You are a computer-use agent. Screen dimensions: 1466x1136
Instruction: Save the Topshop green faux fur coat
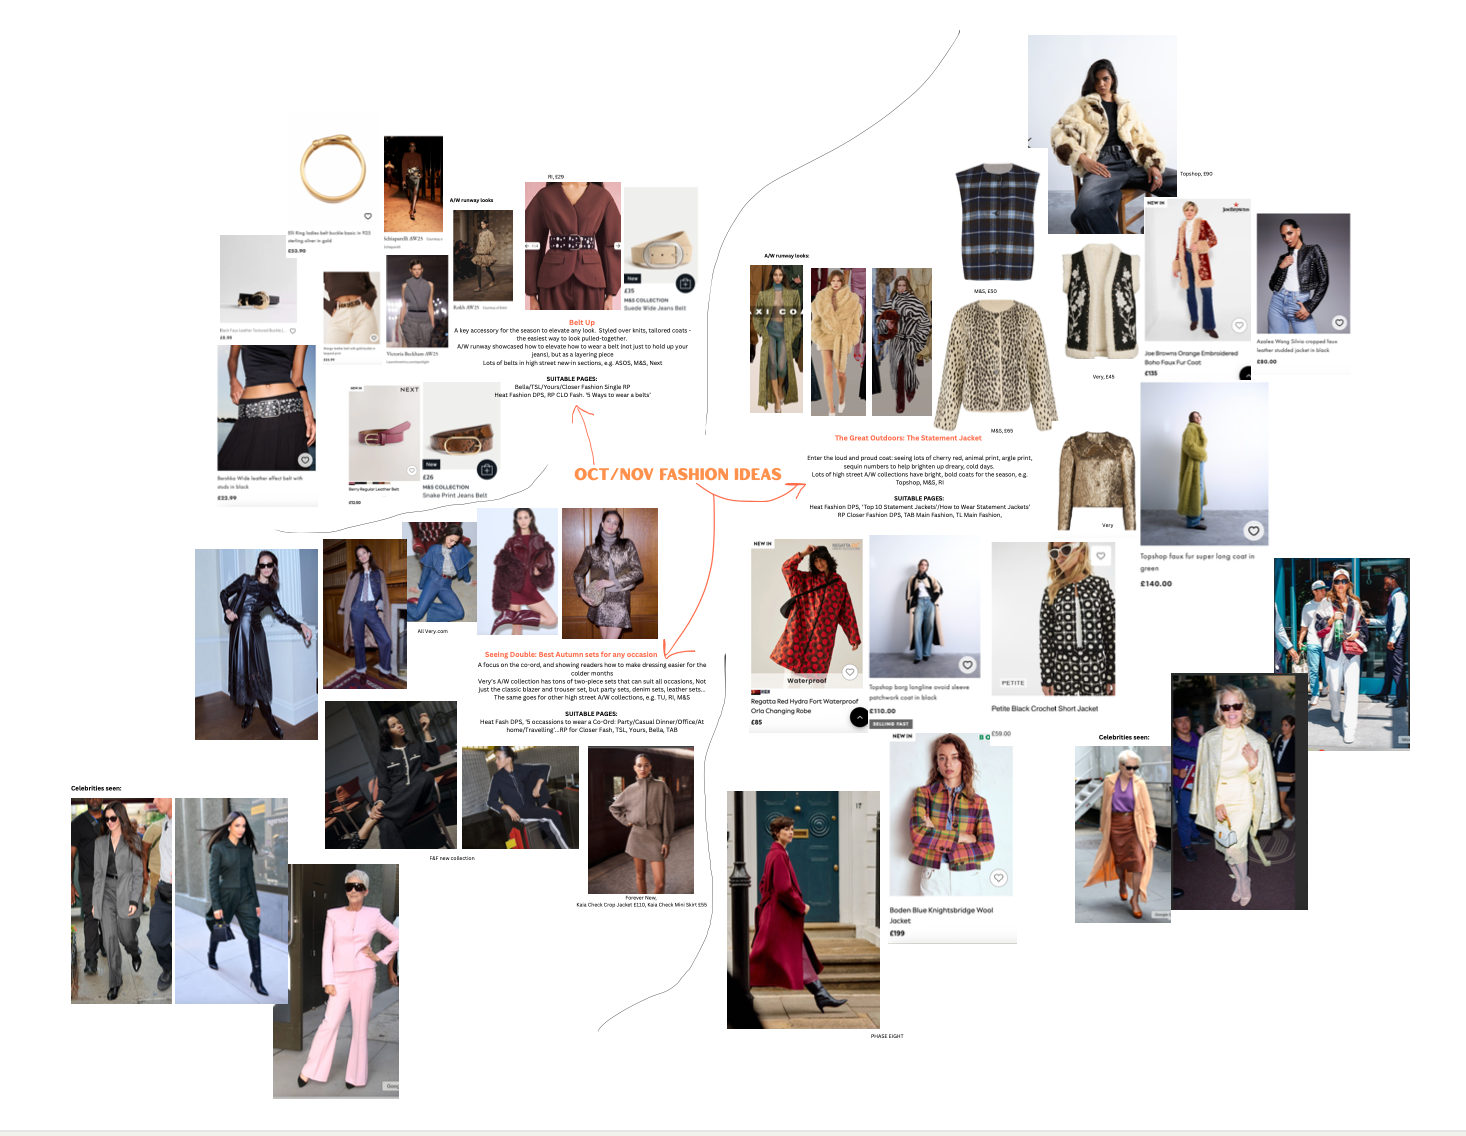[x=1253, y=531]
